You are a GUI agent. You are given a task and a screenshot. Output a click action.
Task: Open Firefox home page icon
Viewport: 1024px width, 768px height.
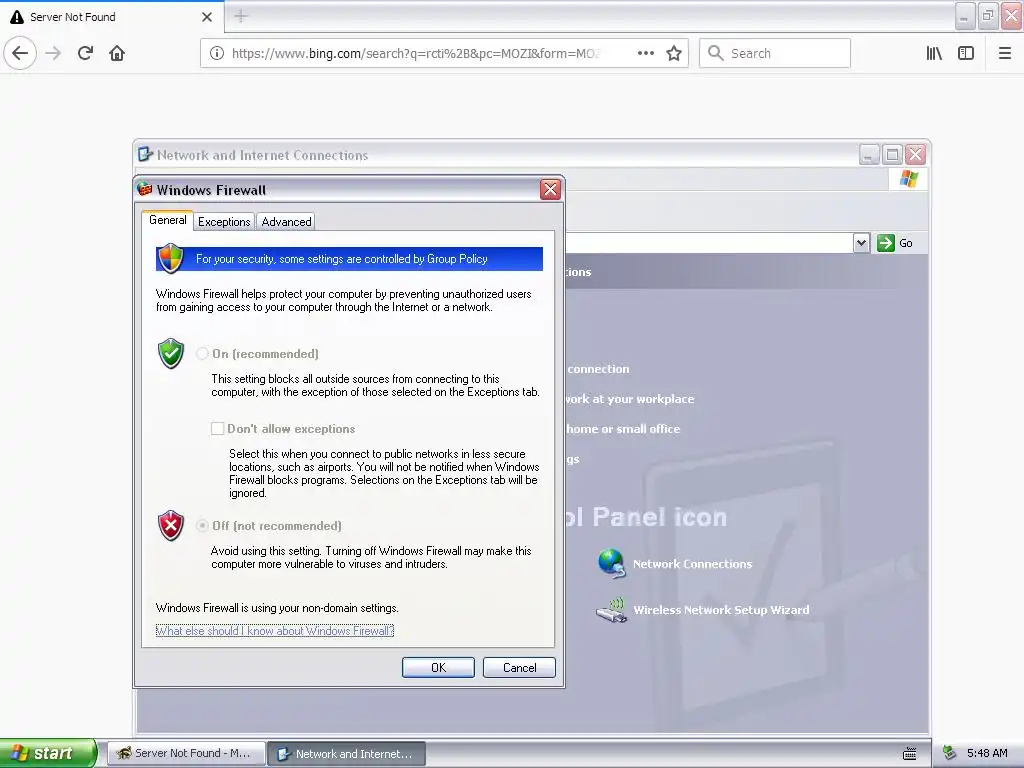117,53
